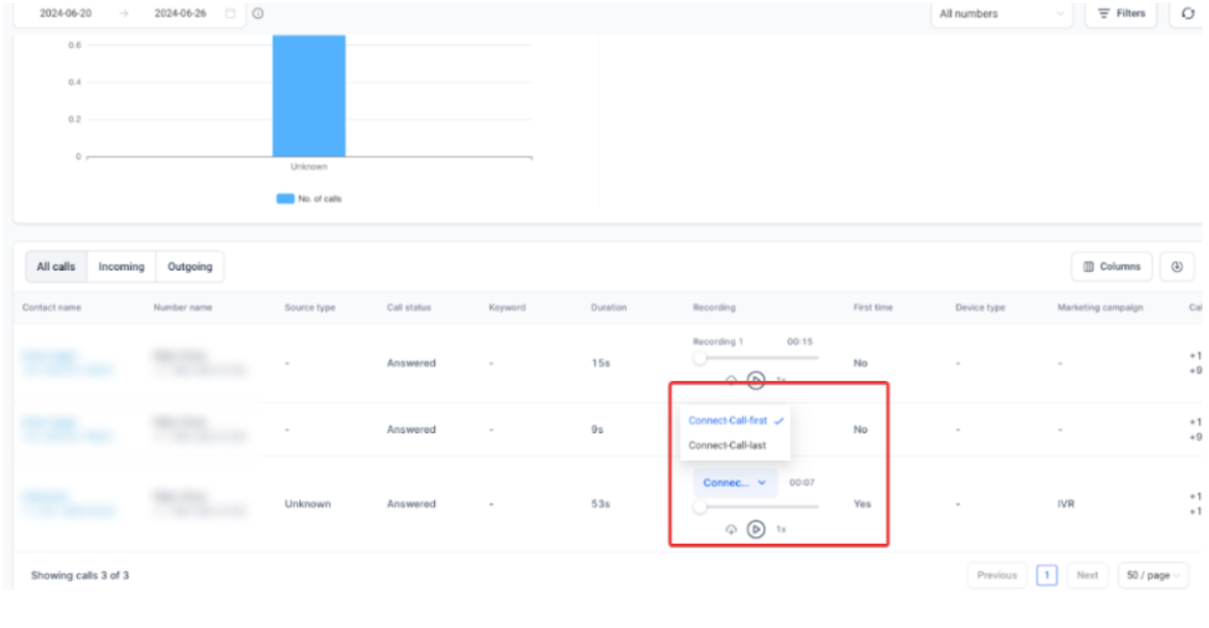Click the Showing calls 3 of 3 text
This screenshot has width=1209, height=628.
click(80, 576)
